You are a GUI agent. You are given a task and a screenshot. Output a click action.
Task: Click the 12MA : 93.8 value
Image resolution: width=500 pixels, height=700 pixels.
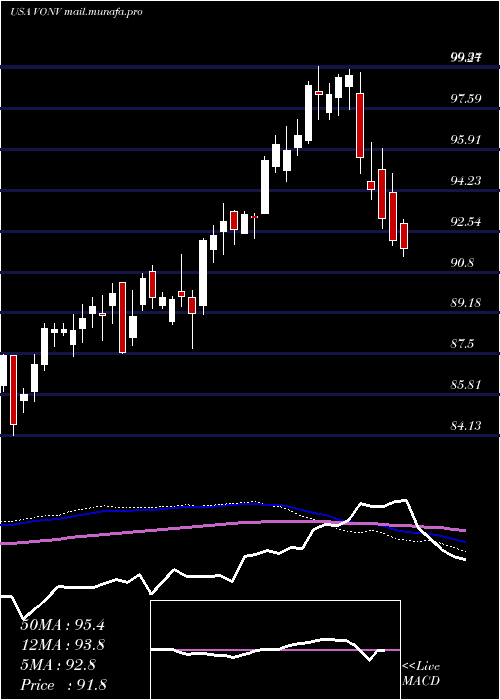tap(63, 645)
